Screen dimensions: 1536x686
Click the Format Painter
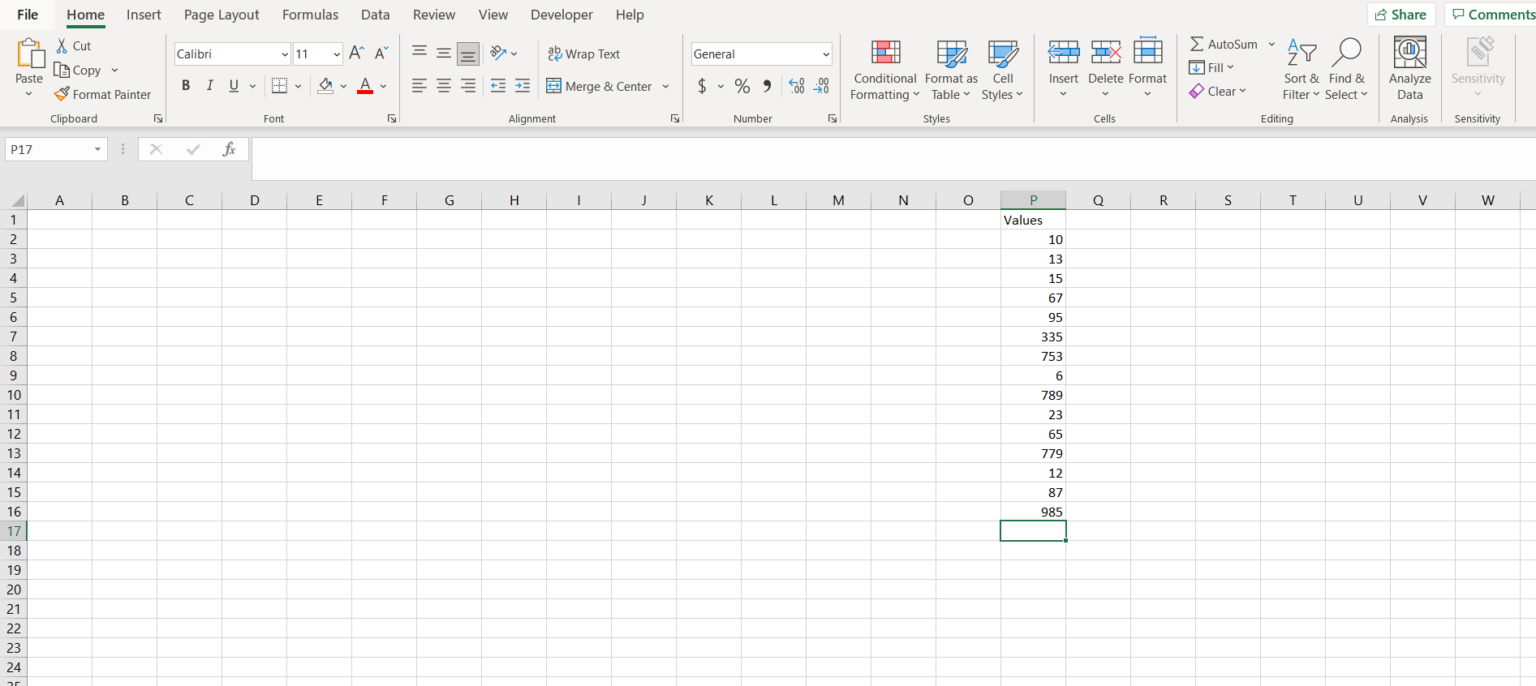(103, 94)
